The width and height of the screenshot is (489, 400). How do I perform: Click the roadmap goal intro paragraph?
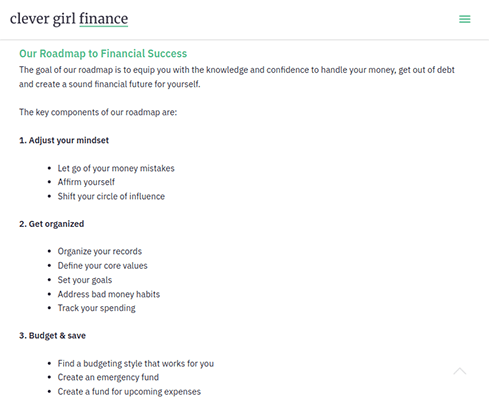pyautogui.click(x=237, y=77)
